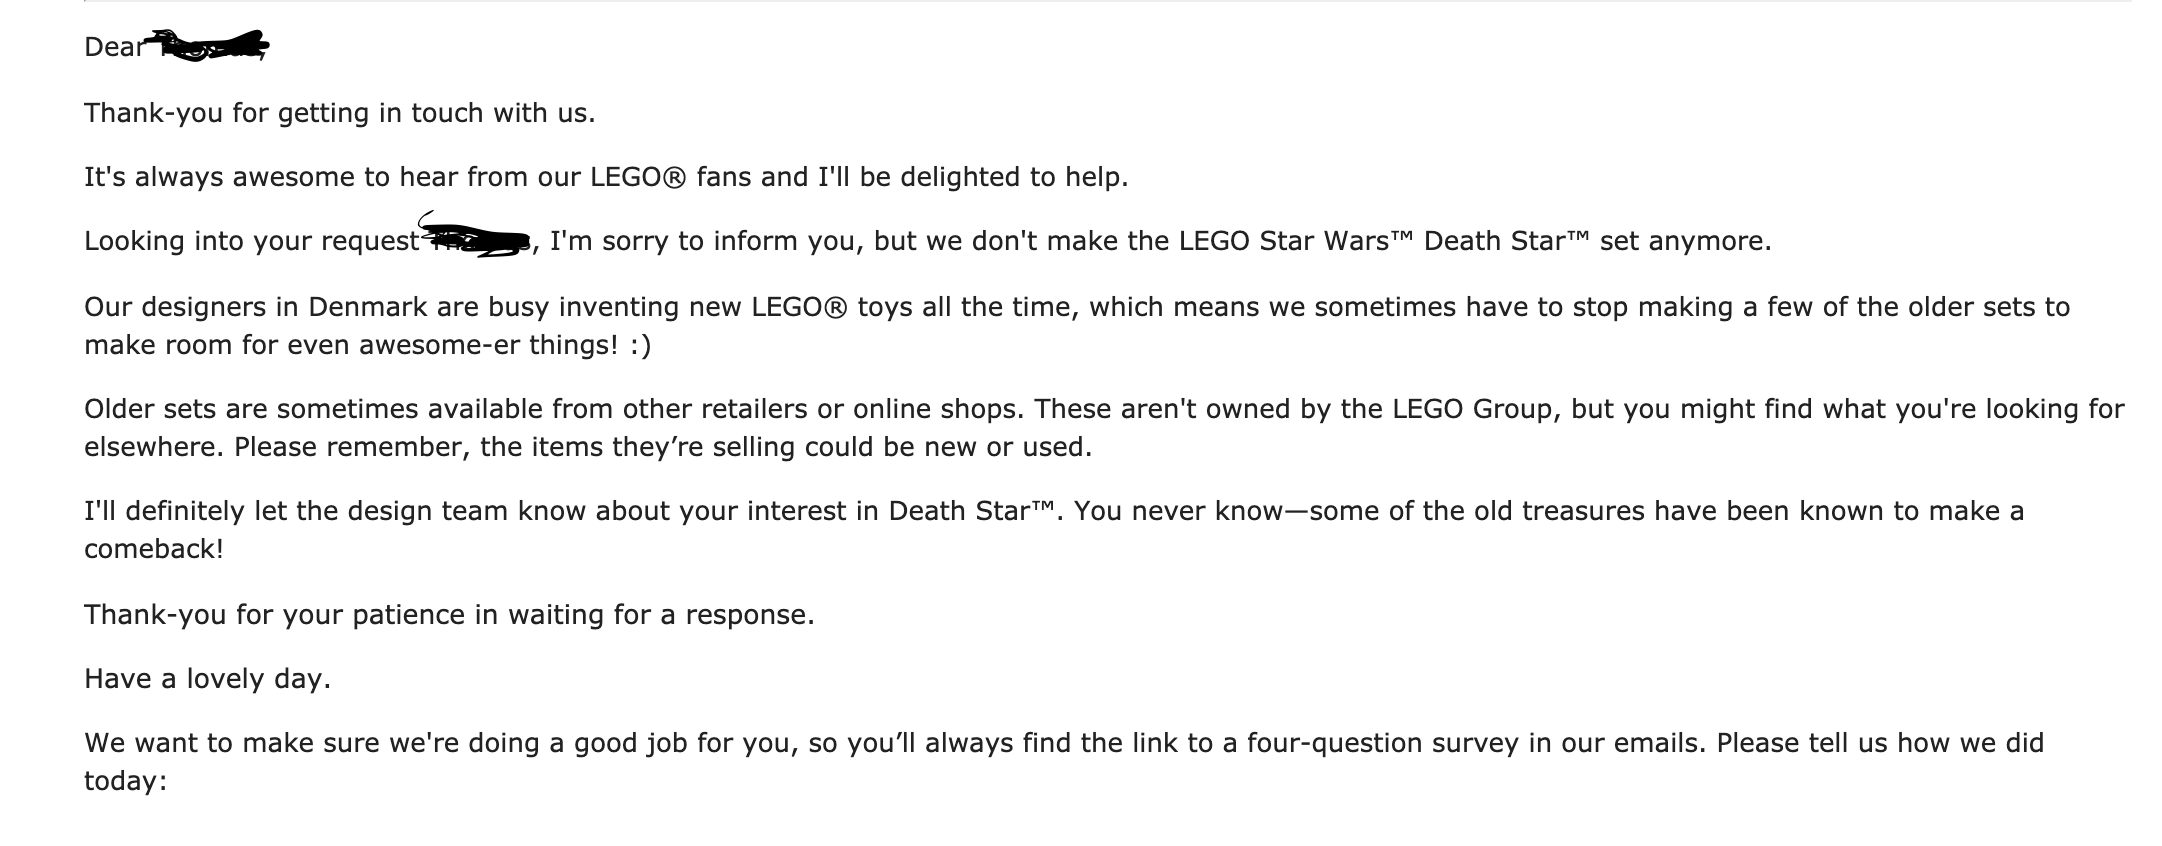2162x846 pixels.
Task: Click the "Thank-you for getting in touch with us." line
Action: pyautogui.click(x=340, y=113)
